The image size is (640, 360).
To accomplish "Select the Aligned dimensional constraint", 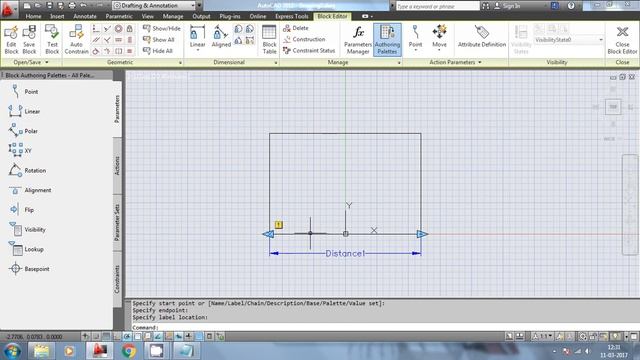I will [x=221, y=36].
